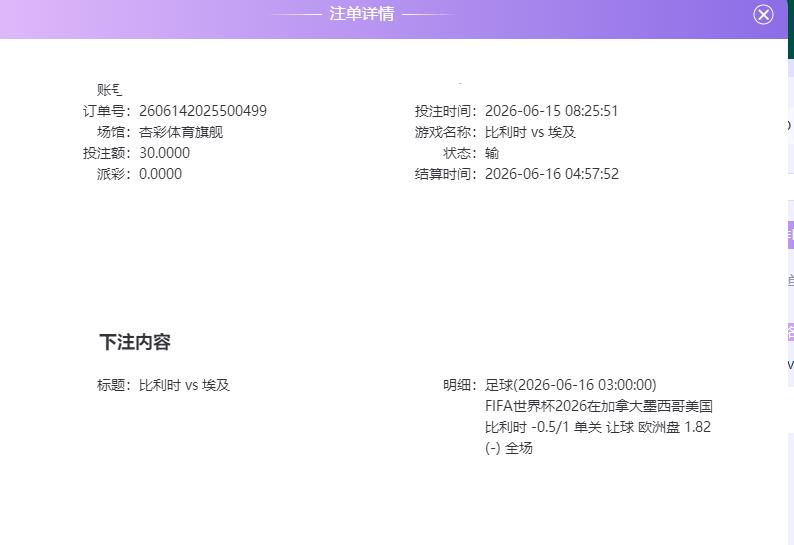
Task: Click status value 输
Action: (x=492, y=153)
